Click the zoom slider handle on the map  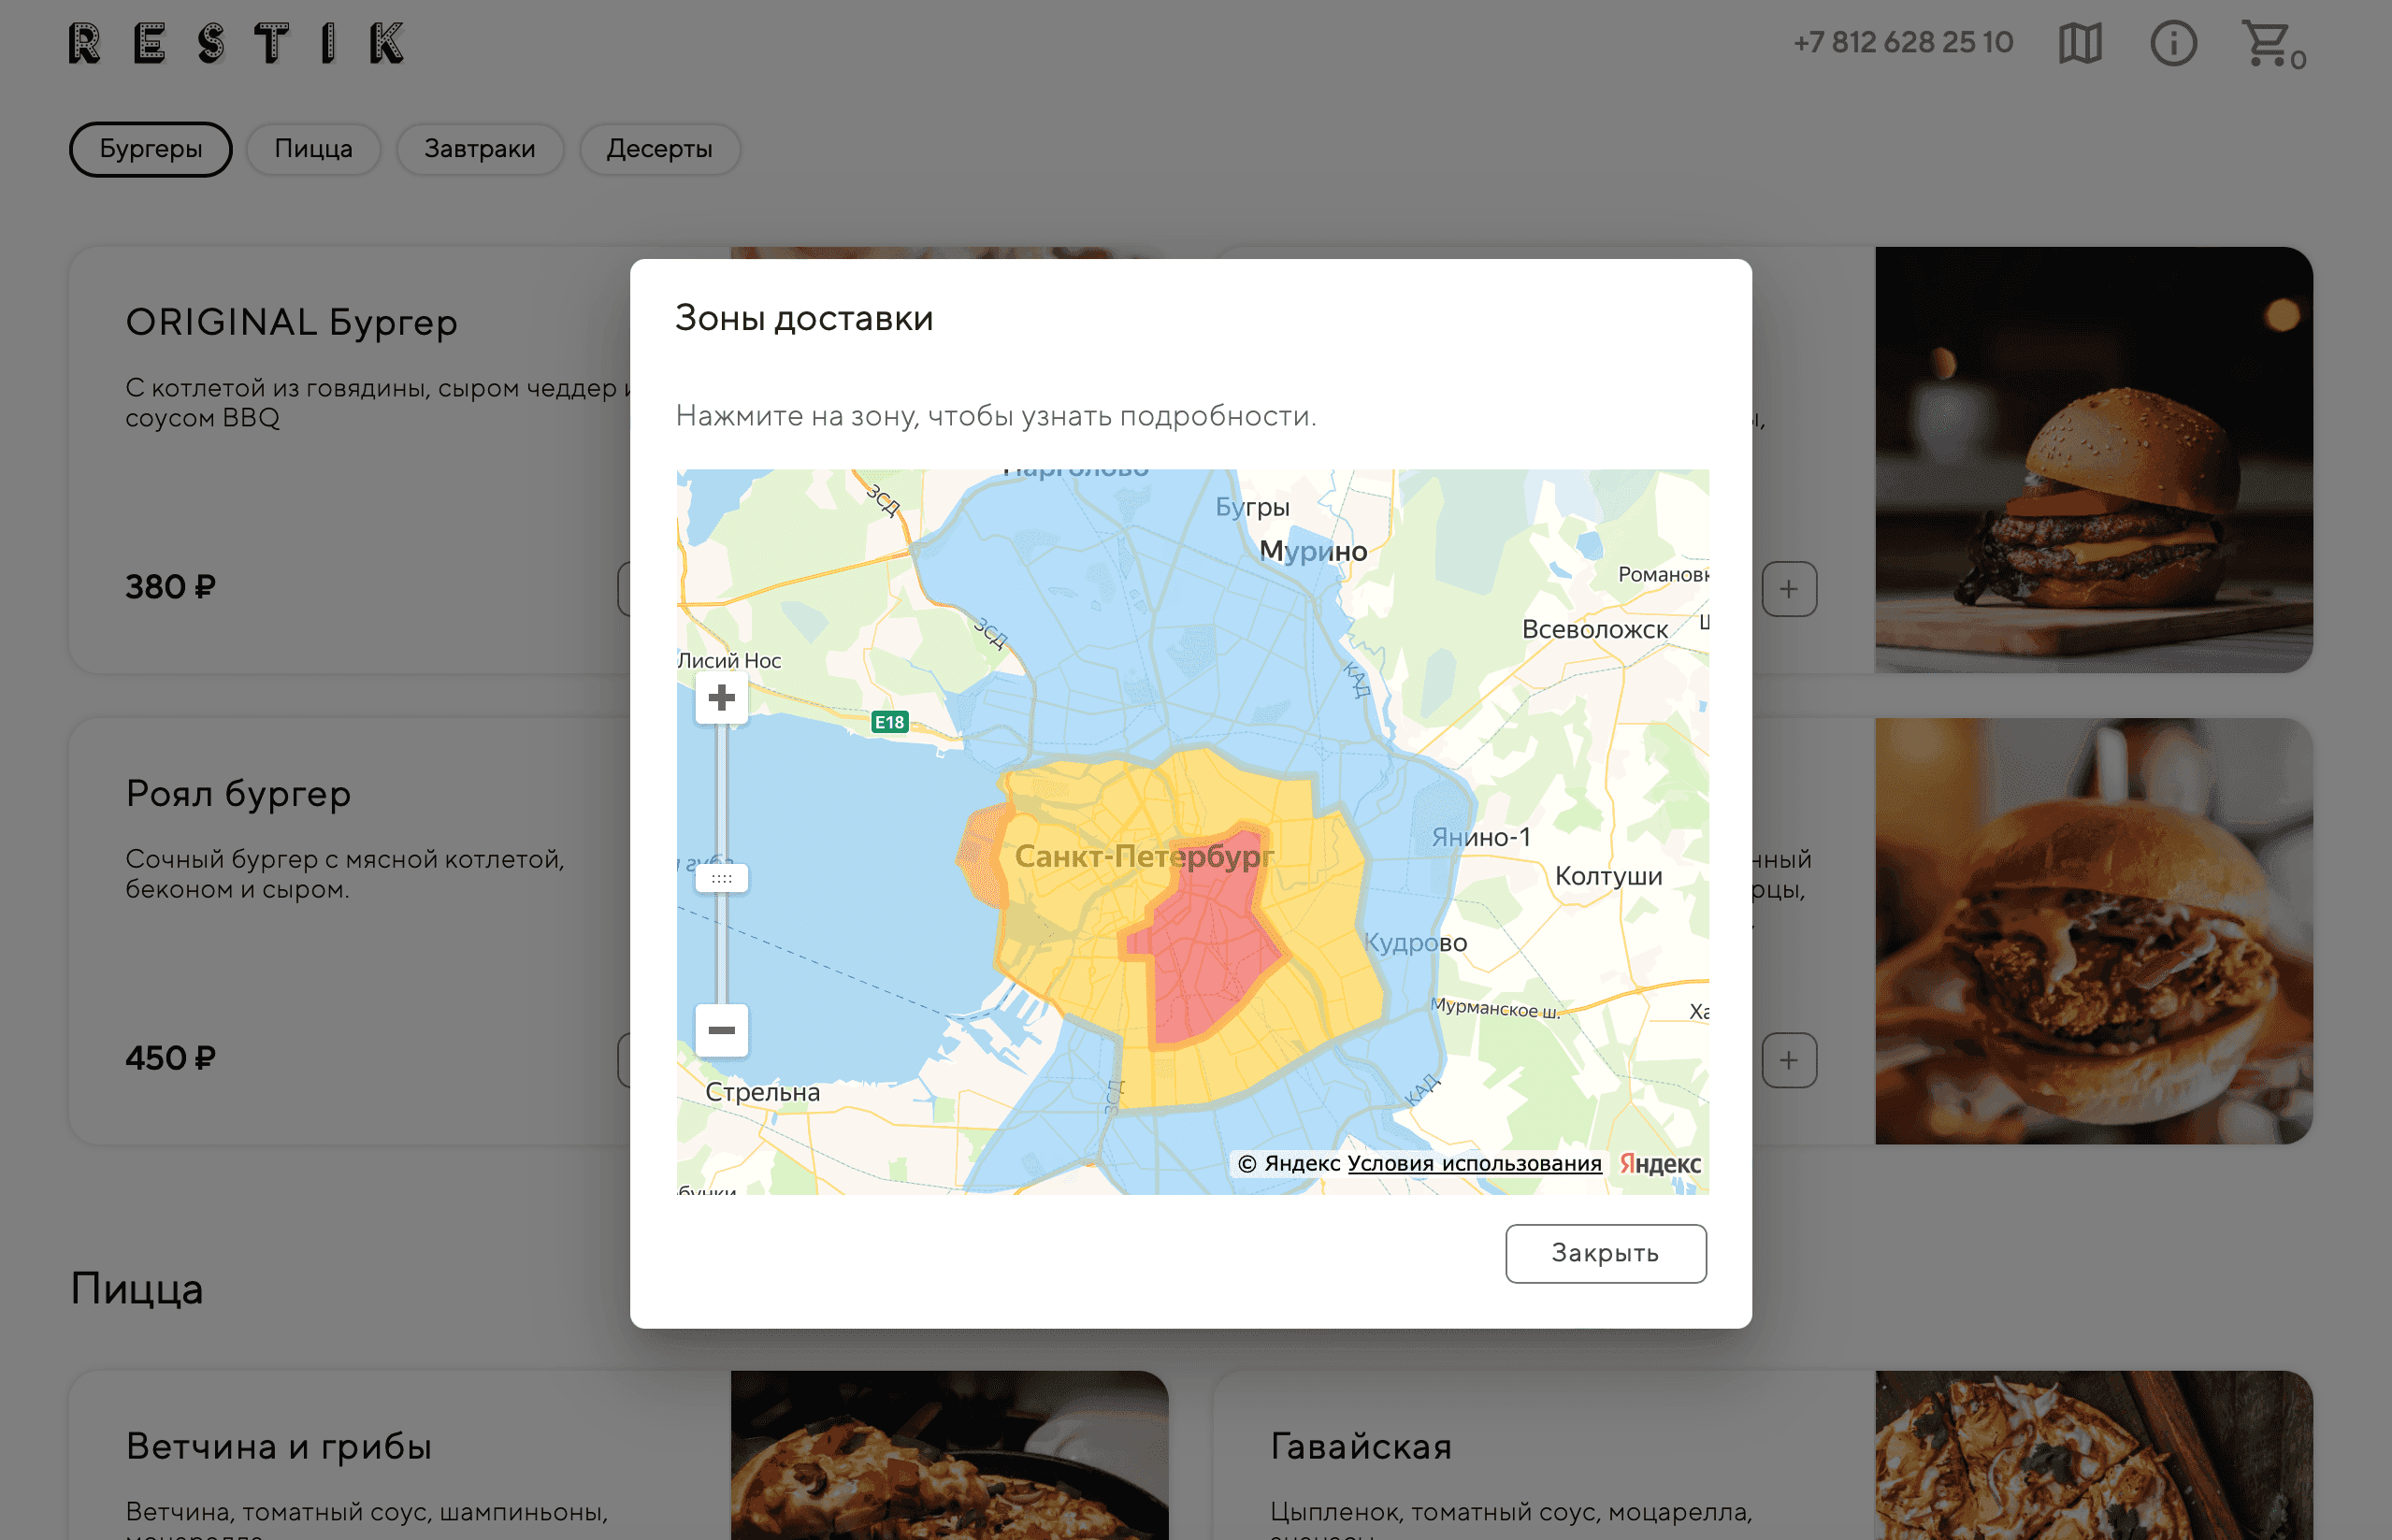[x=721, y=878]
